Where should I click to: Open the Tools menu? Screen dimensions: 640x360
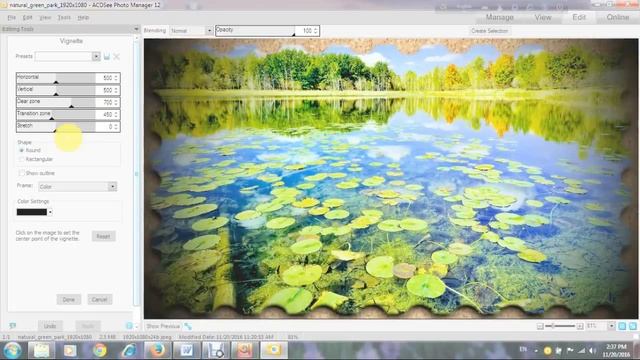coord(64,18)
